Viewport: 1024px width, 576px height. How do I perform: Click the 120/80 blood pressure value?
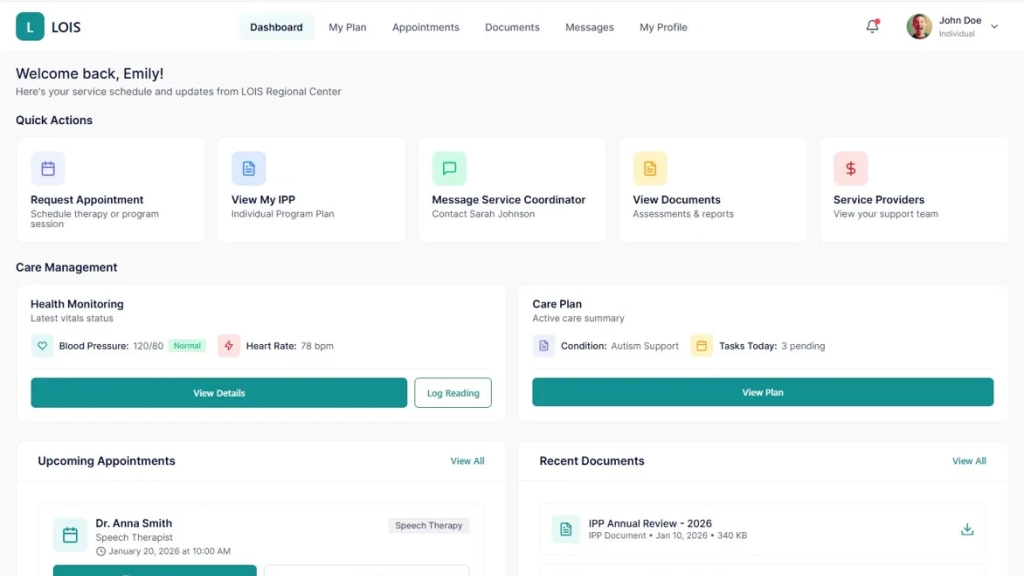pyautogui.click(x=148, y=345)
